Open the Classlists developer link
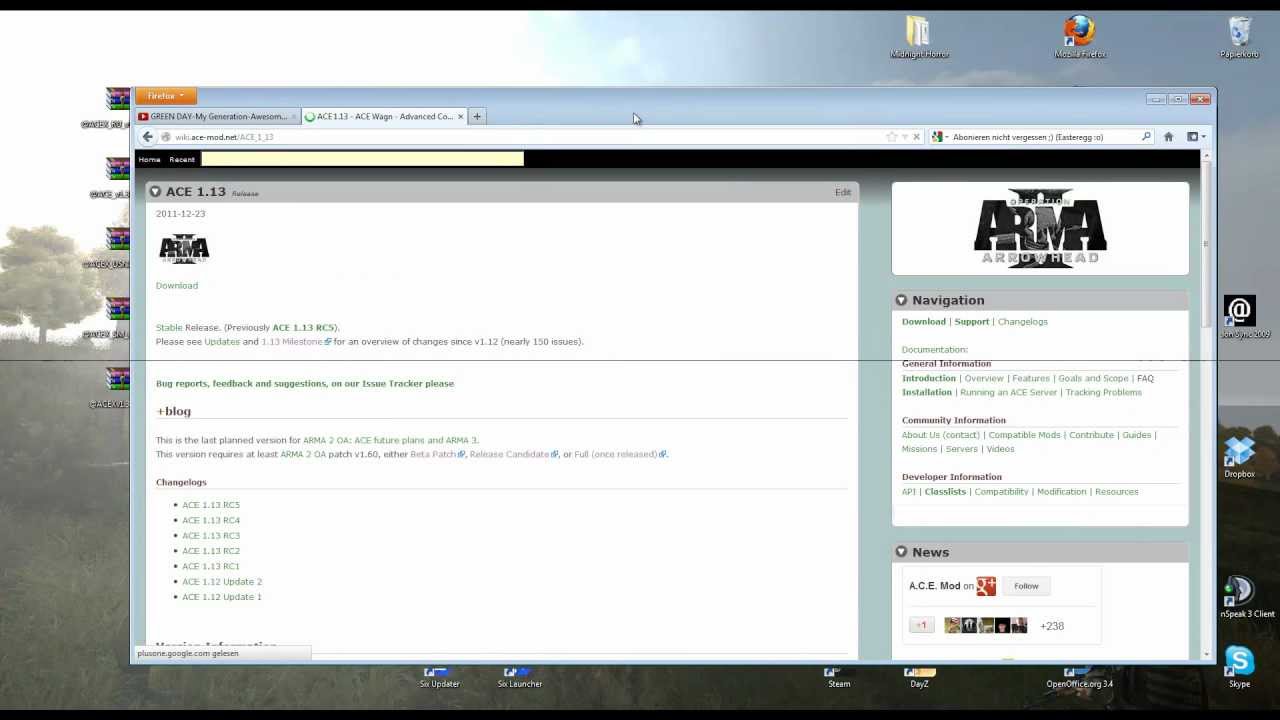The image size is (1280, 720). [945, 492]
